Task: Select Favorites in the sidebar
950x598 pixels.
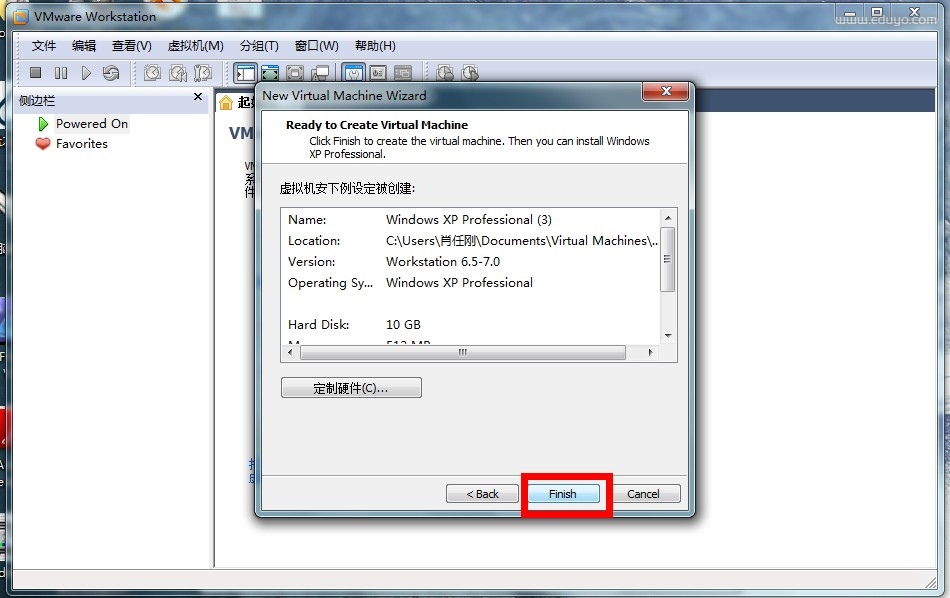Action: pos(81,144)
